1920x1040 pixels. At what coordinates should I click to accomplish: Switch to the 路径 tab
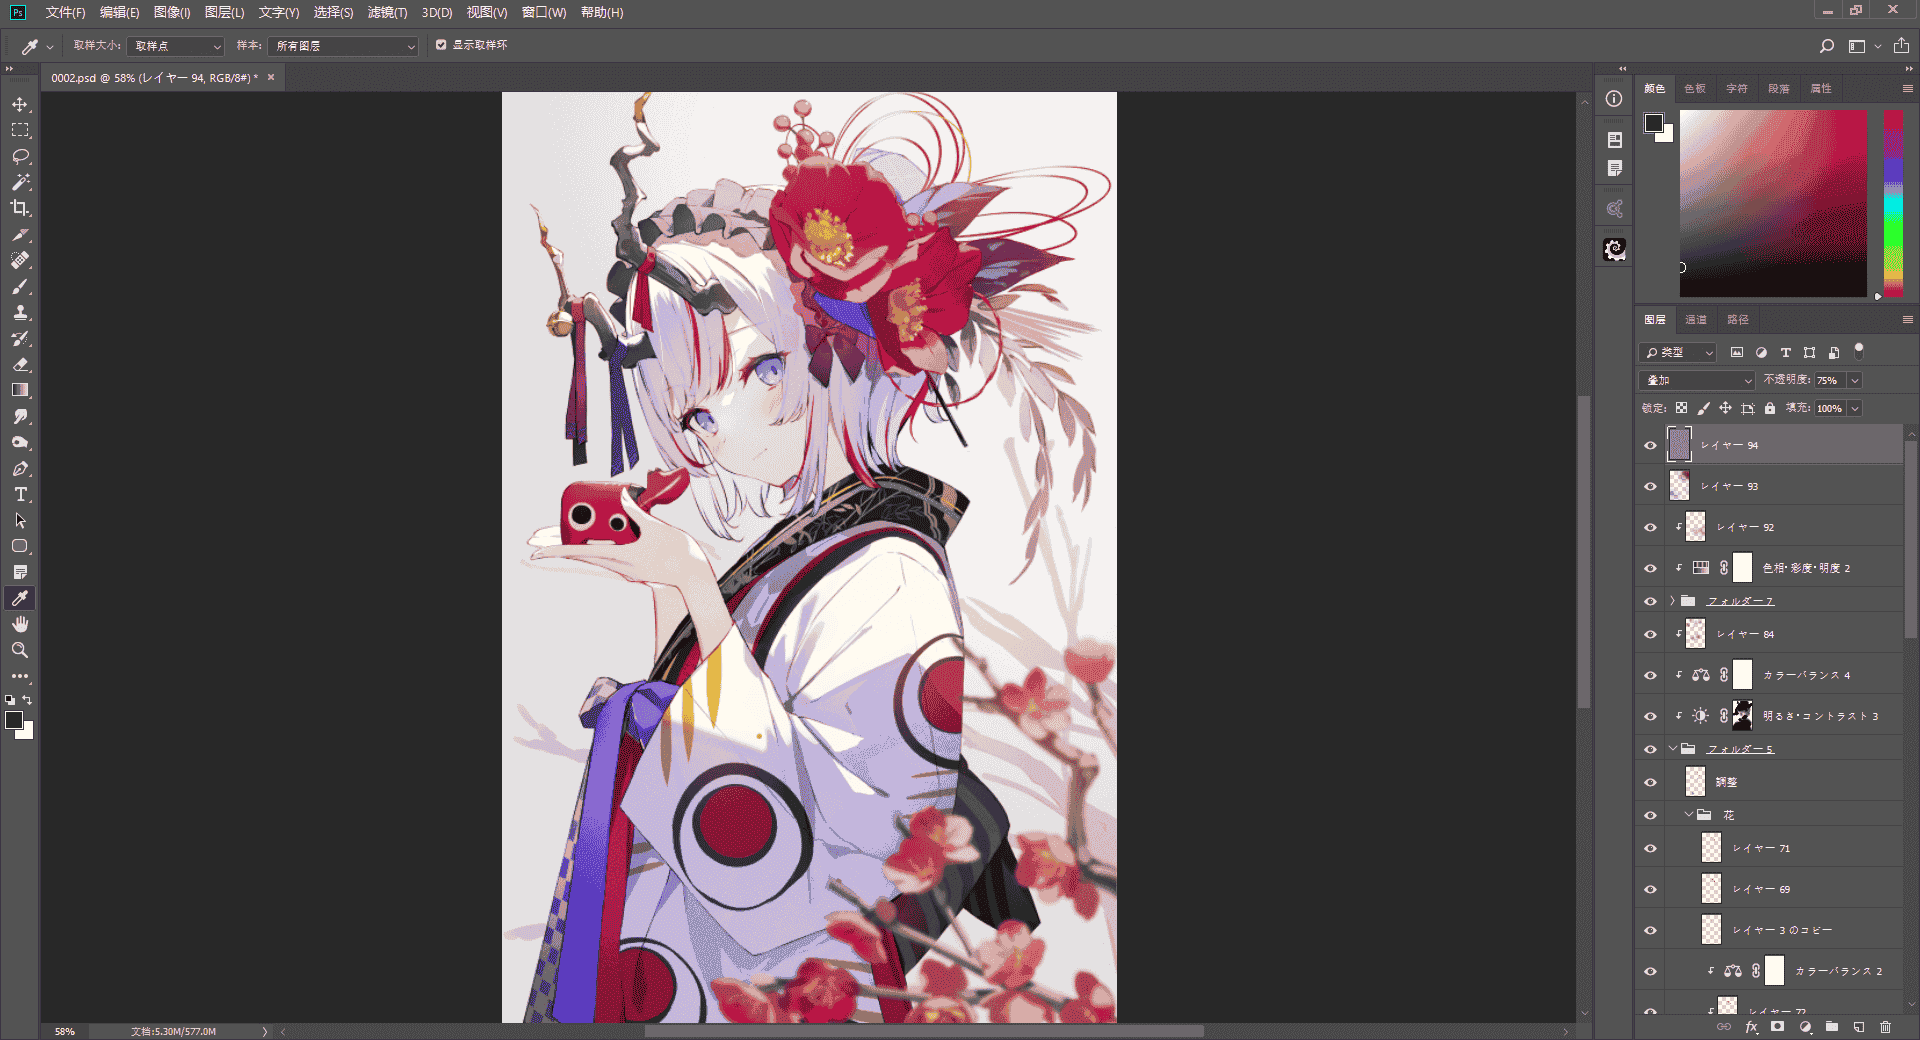1738,320
